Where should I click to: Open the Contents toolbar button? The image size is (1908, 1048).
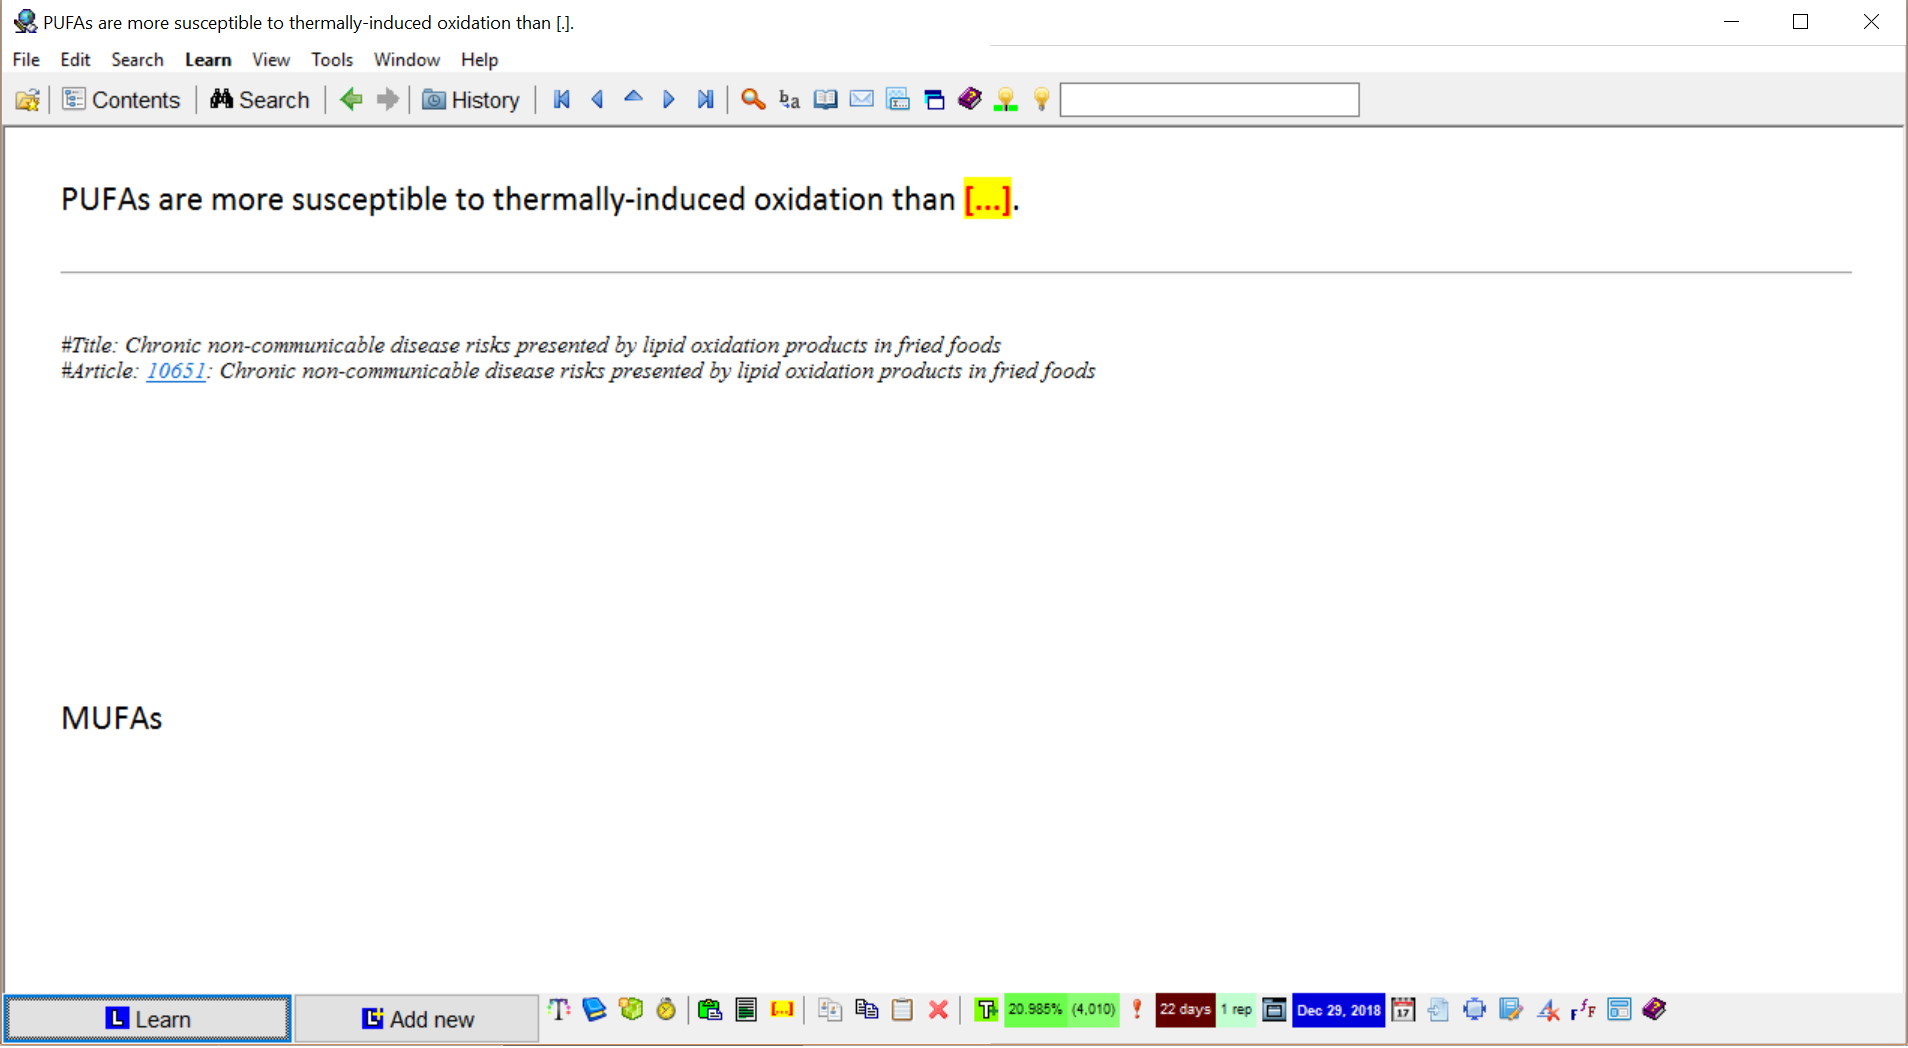pyautogui.click(x=121, y=100)
